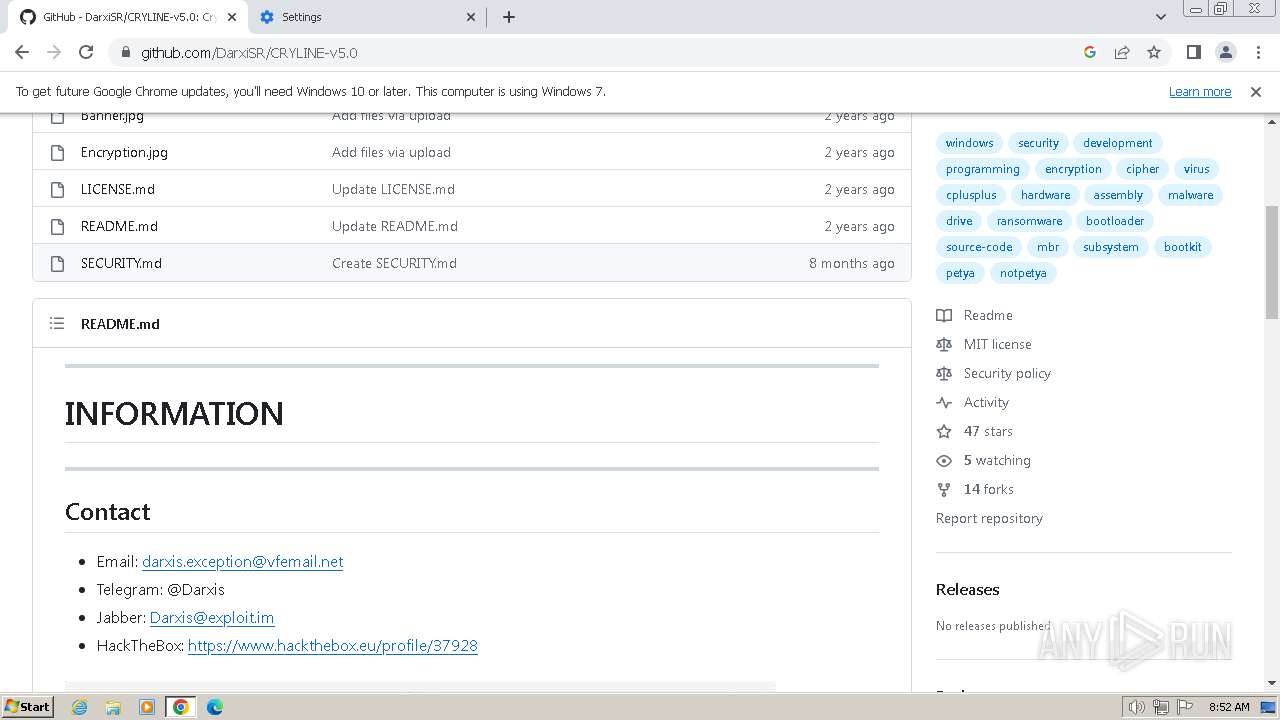Dismiss the Chrome update notification bar
Screen dimensions: 1280x720
pos(1256,91)
